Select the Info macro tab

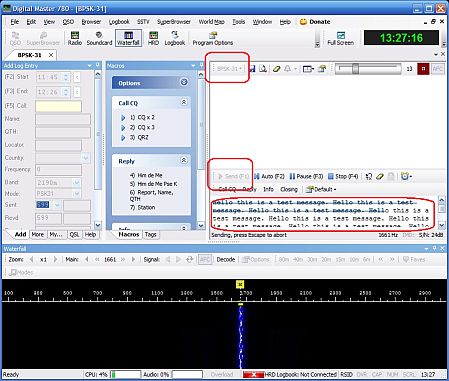[x=268, y=189]
